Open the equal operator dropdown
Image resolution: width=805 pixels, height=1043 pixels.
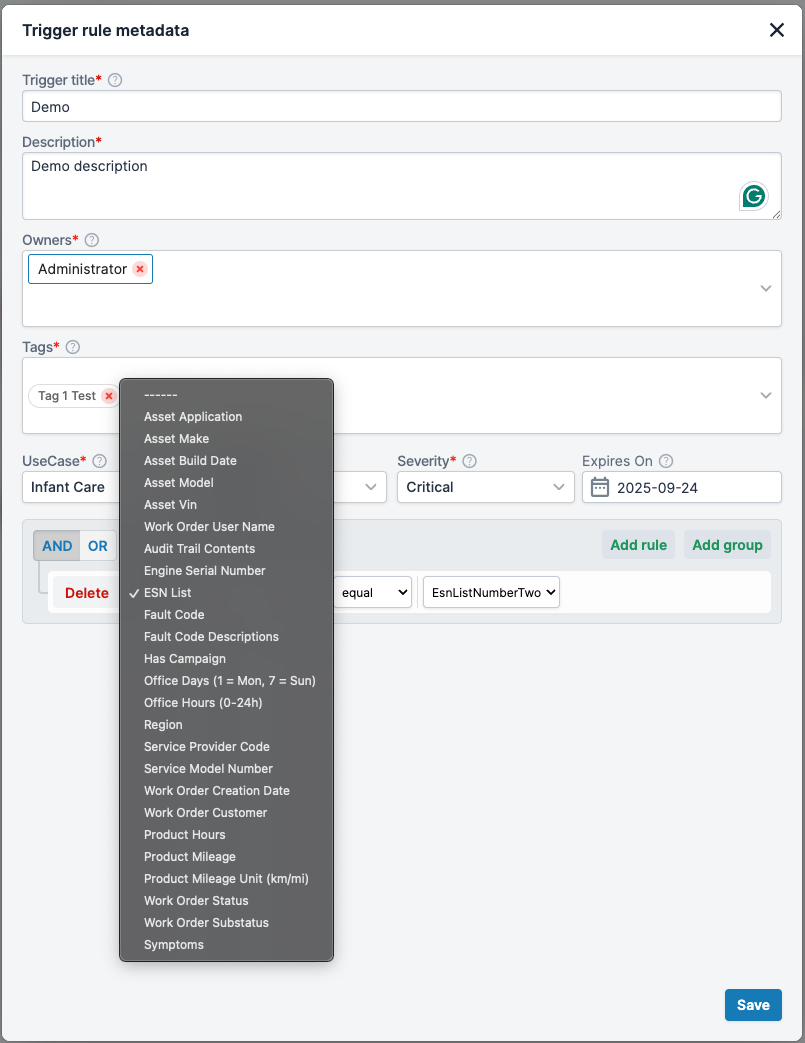(x=373, y=592)
